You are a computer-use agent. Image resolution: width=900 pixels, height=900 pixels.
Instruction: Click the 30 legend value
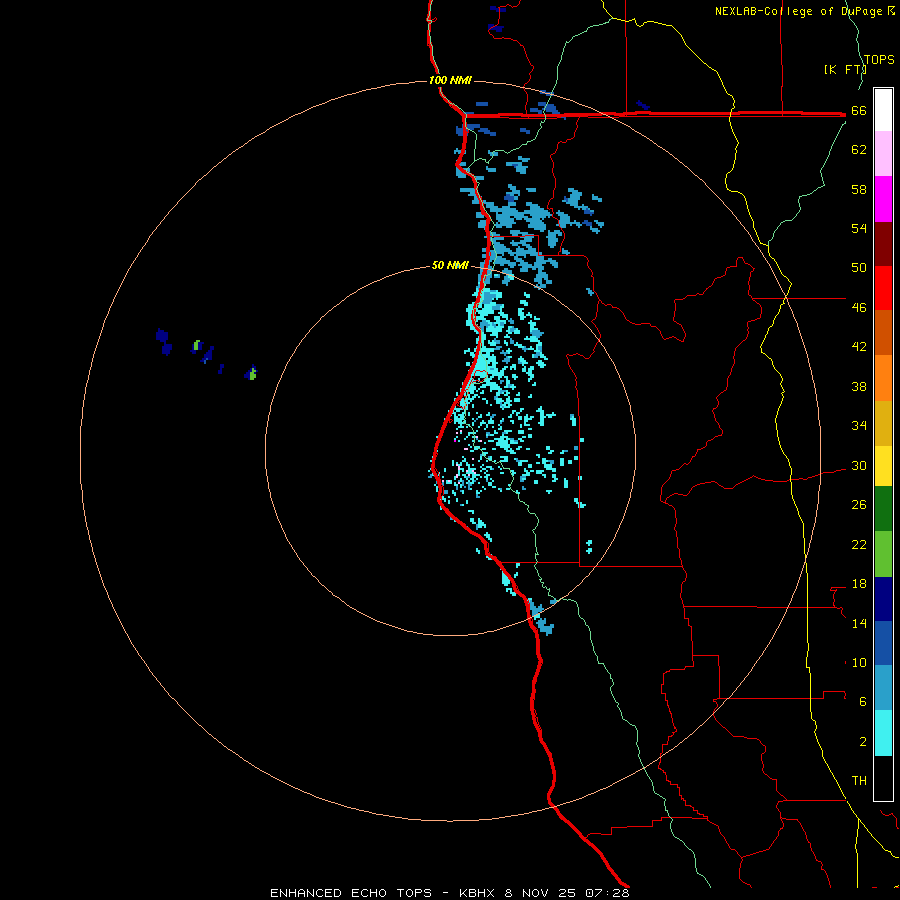pos(859,465)
